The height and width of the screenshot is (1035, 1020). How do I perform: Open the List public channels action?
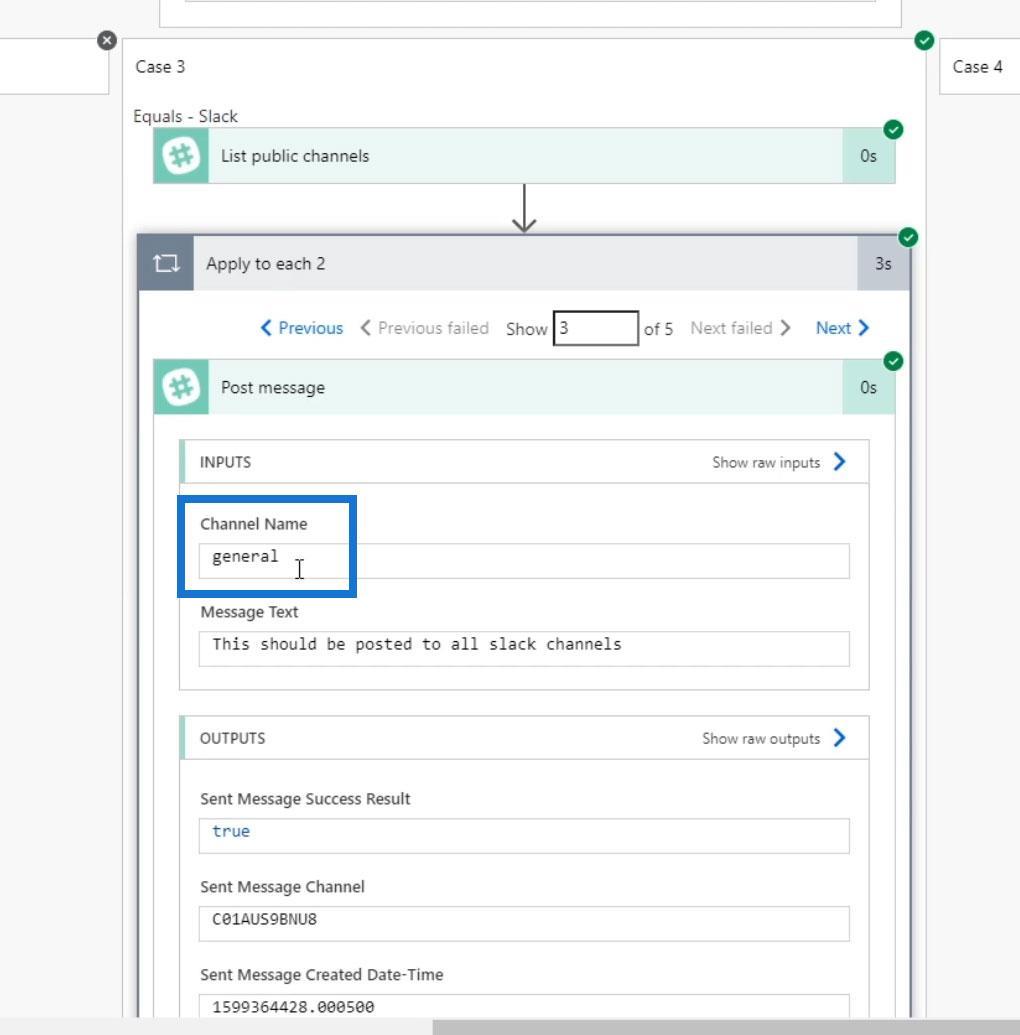click(x=524, y=156)
